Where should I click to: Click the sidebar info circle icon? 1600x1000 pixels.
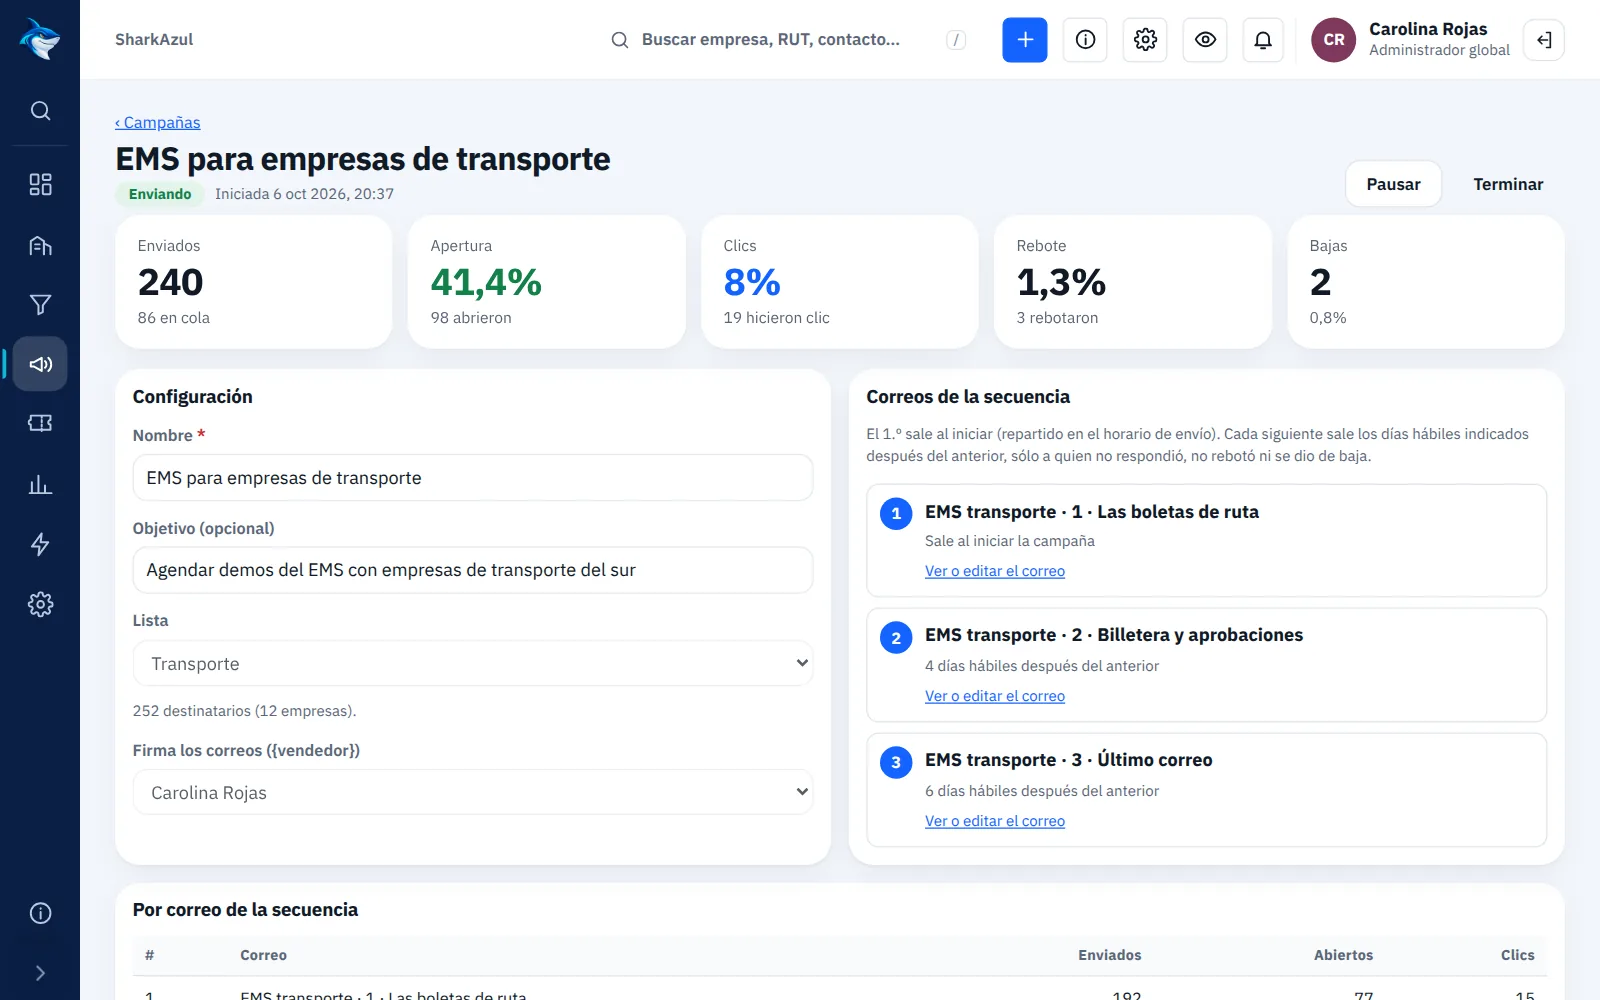point(40,913)
